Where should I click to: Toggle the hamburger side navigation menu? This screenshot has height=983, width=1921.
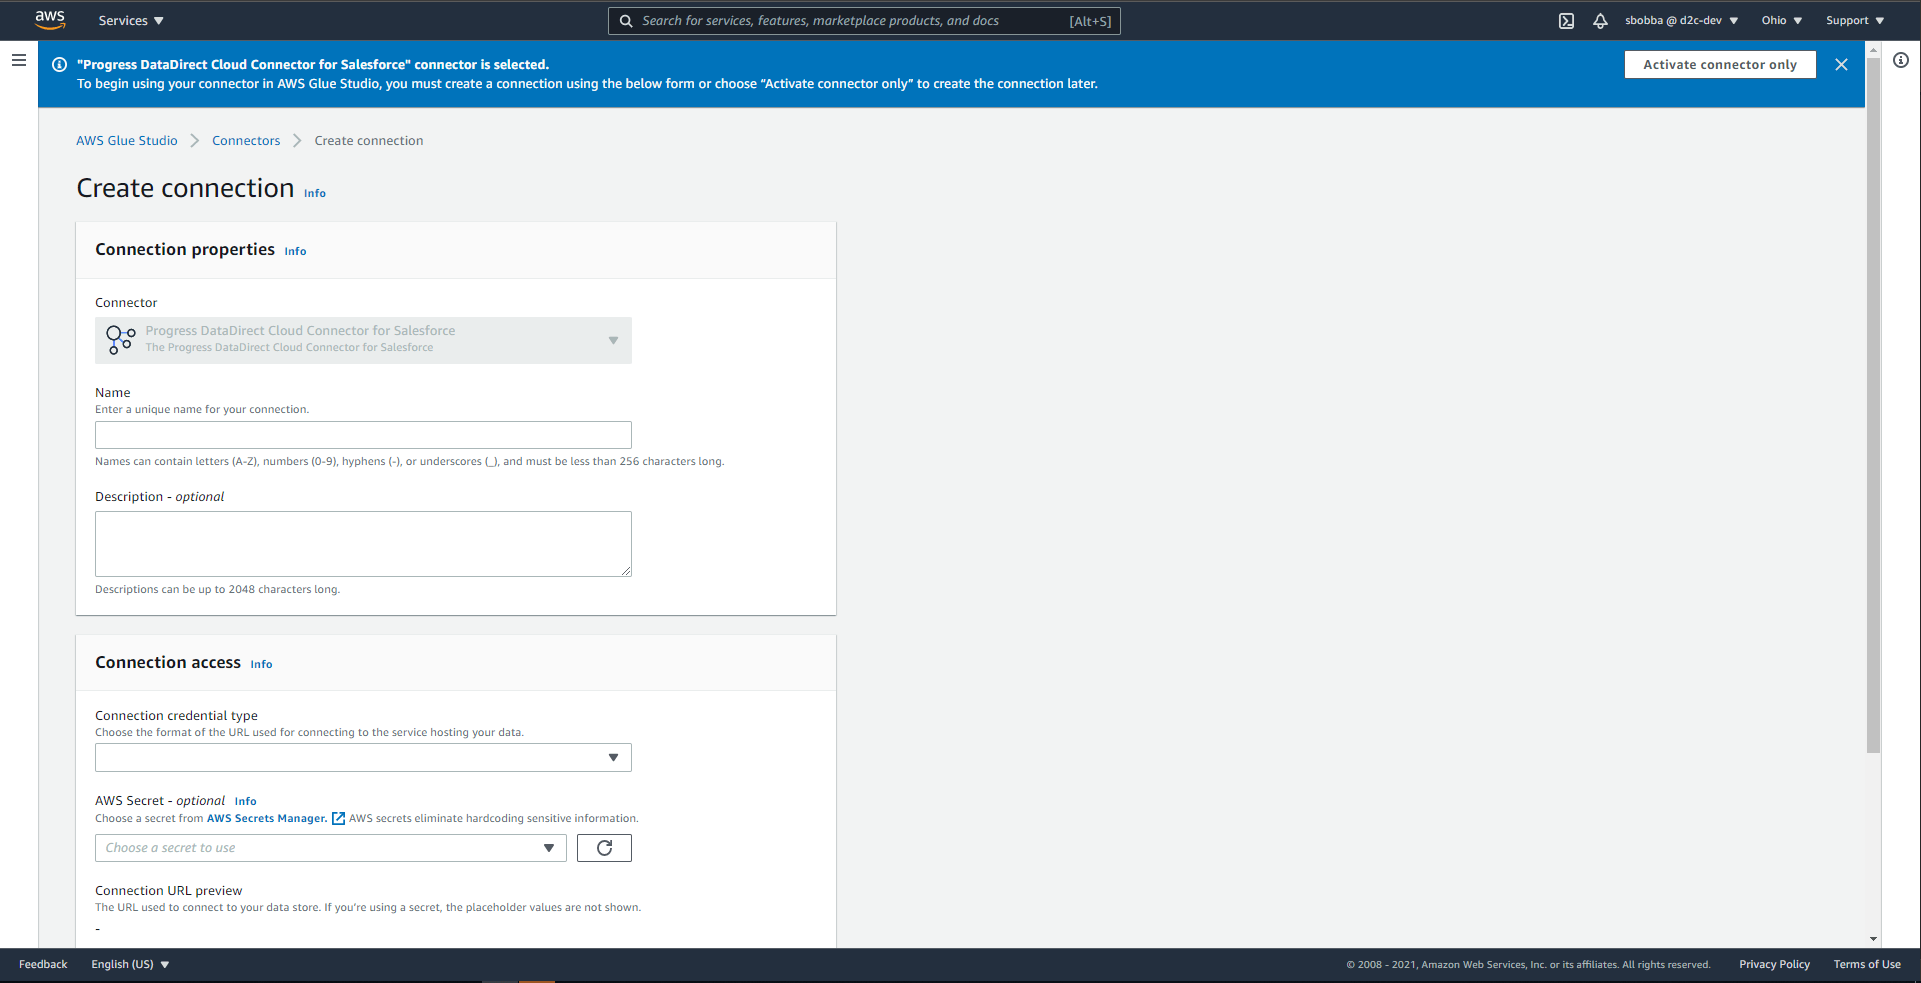click(x=19, y=61)
